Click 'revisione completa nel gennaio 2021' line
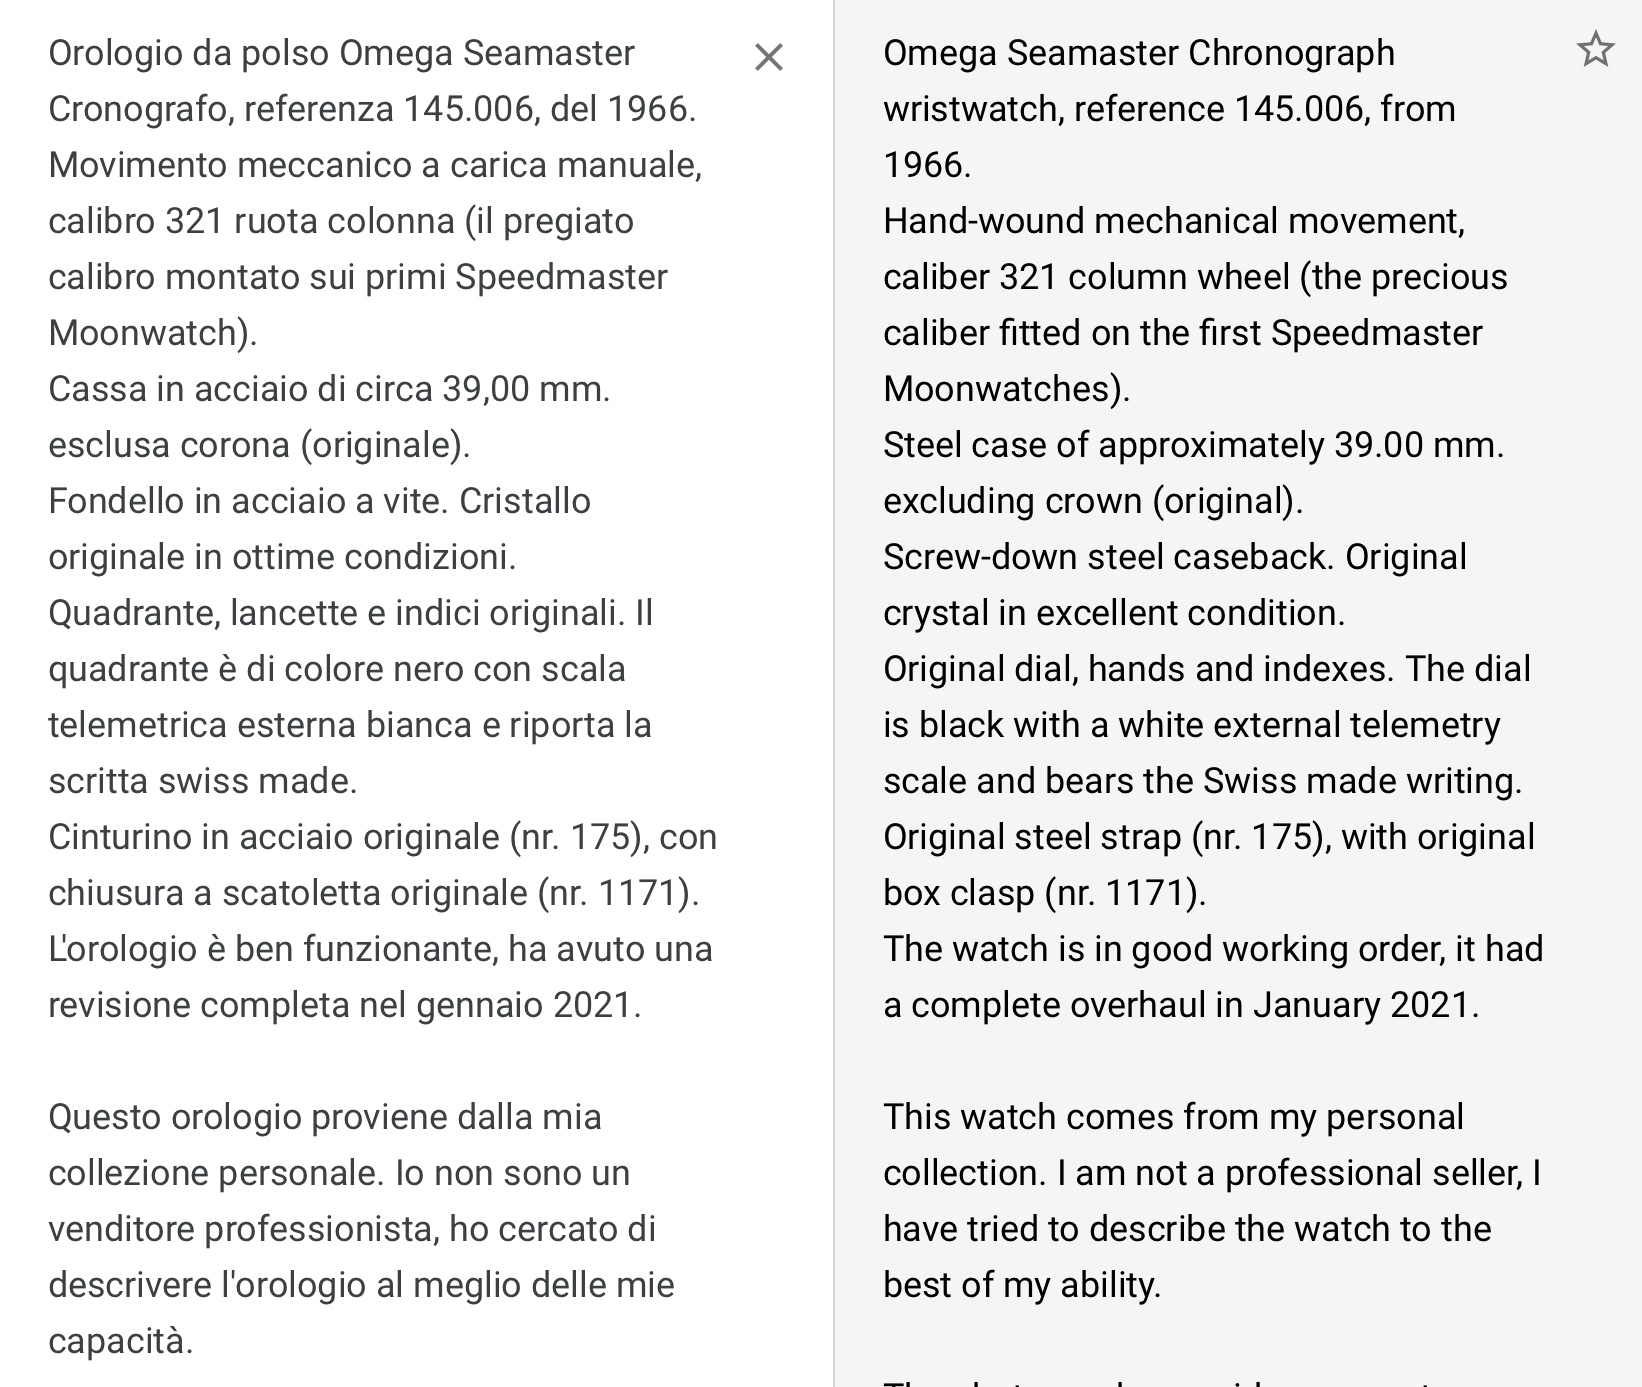The image size is (1642, 1387). click(344, 1005)
